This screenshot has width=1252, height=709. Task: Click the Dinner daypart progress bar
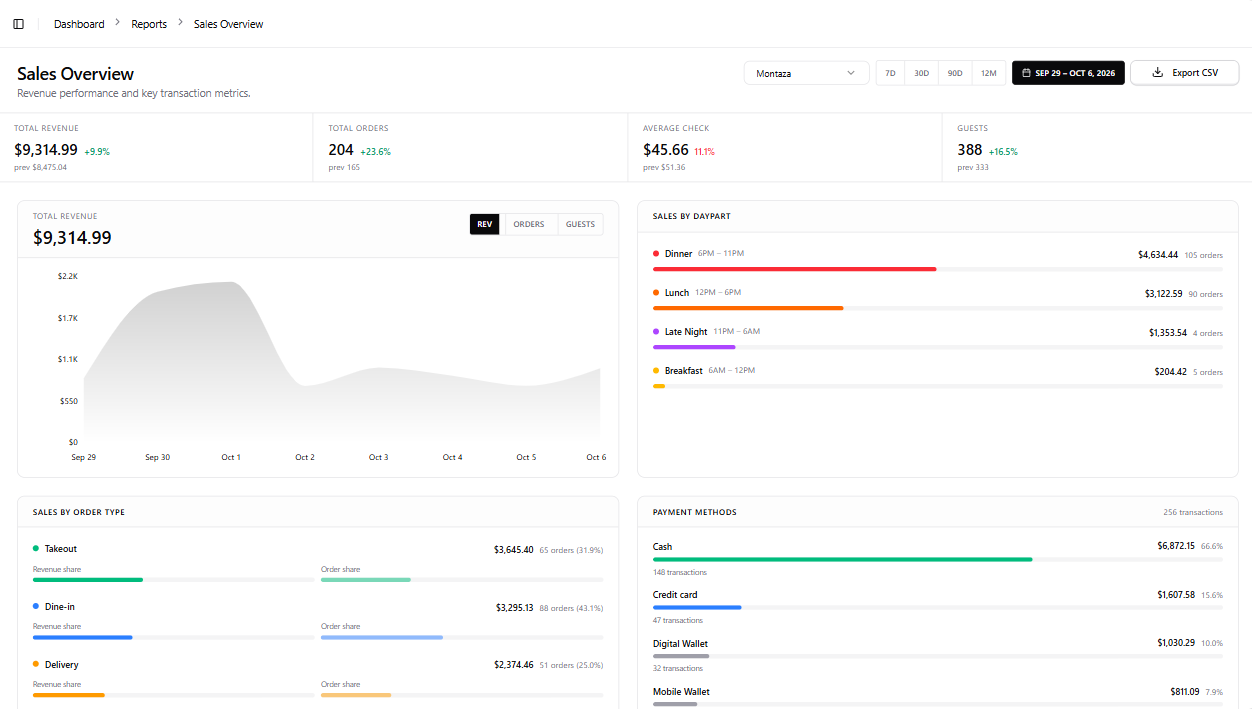point(937,269)
